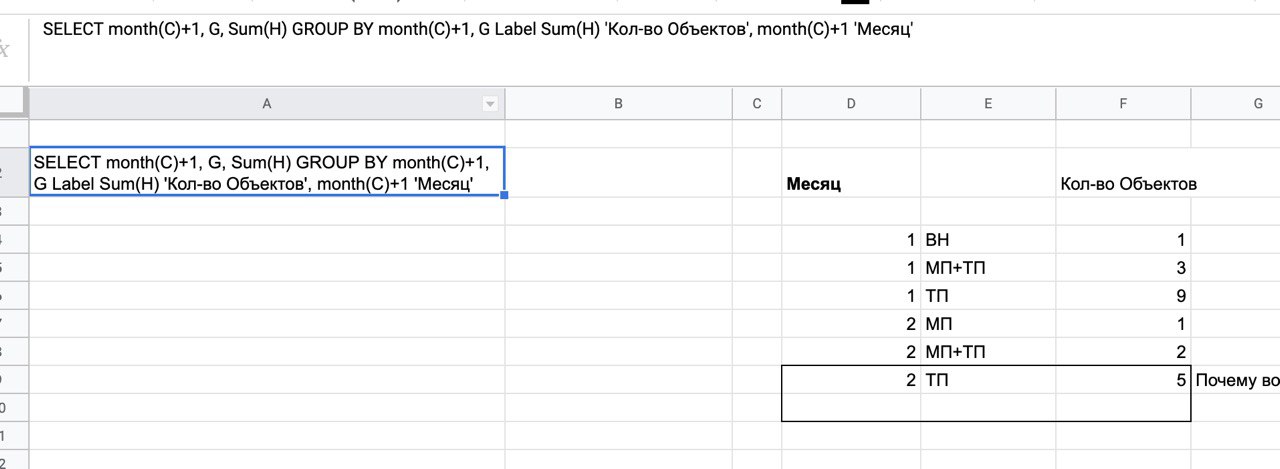Screen dimensions: 1280x469
Task: Select column F header
Action: point(1123,104)
